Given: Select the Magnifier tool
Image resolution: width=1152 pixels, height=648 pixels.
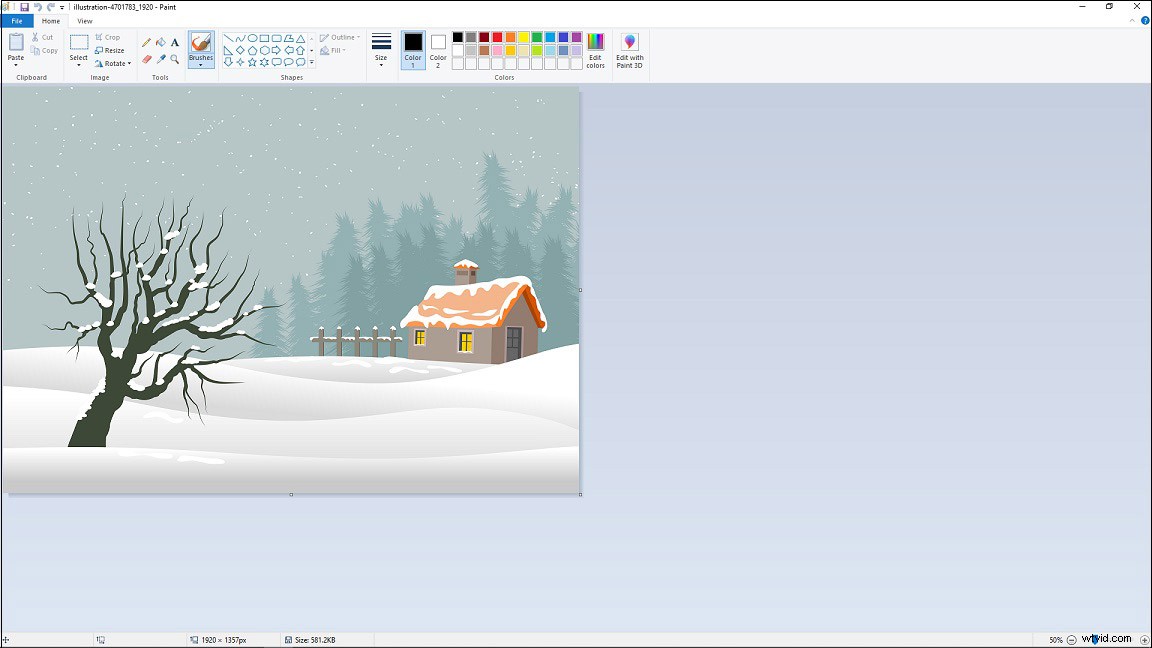Looking at the screenshot, I should [175, 59].
